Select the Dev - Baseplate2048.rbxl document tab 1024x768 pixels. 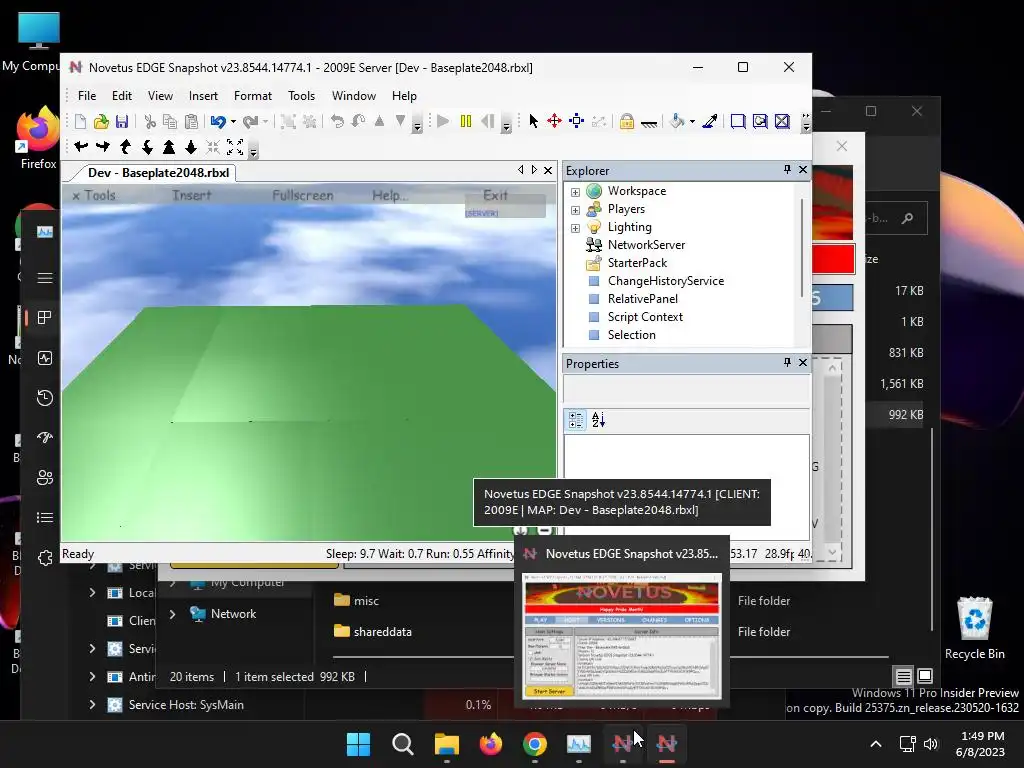pyautogui.click(x=158, y=173)
